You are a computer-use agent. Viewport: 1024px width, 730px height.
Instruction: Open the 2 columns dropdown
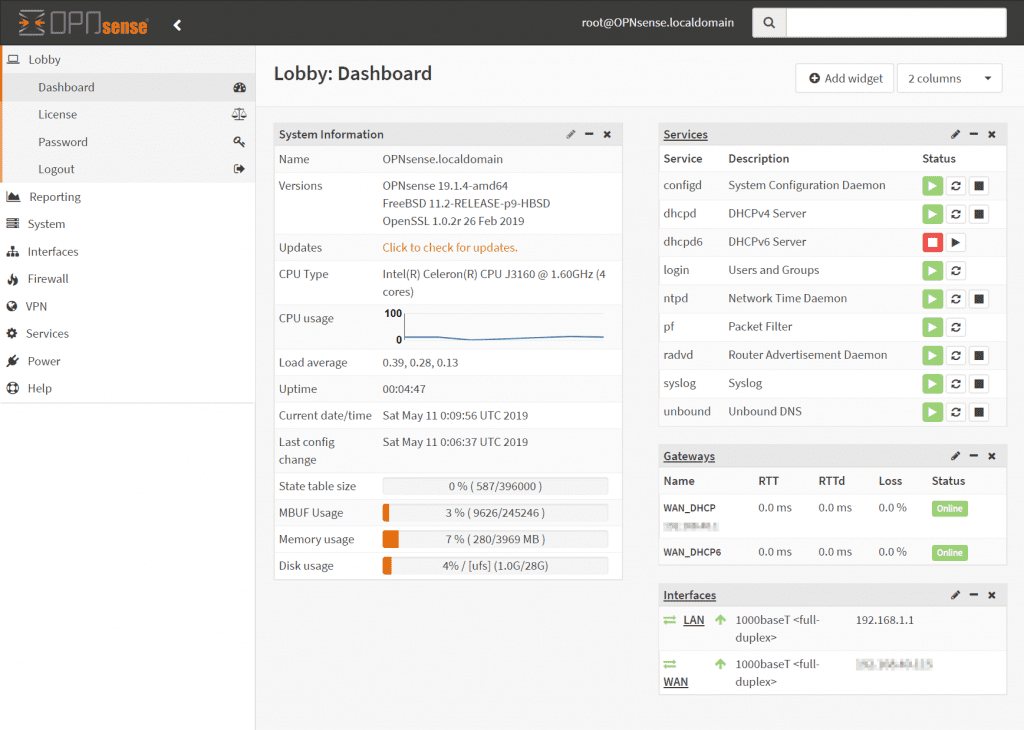click(x=950, y=78)
